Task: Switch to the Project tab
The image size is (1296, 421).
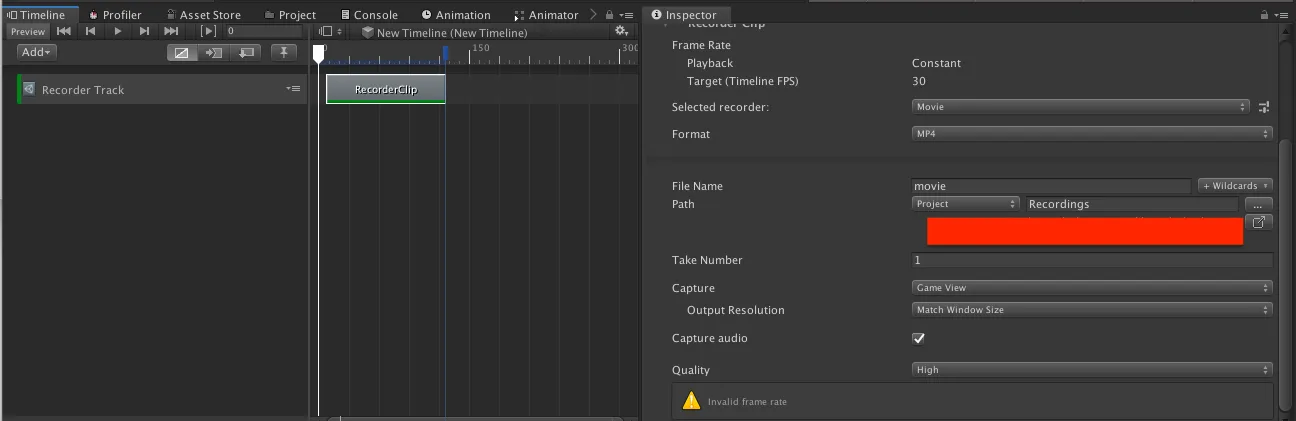Action: coord(290,15)
